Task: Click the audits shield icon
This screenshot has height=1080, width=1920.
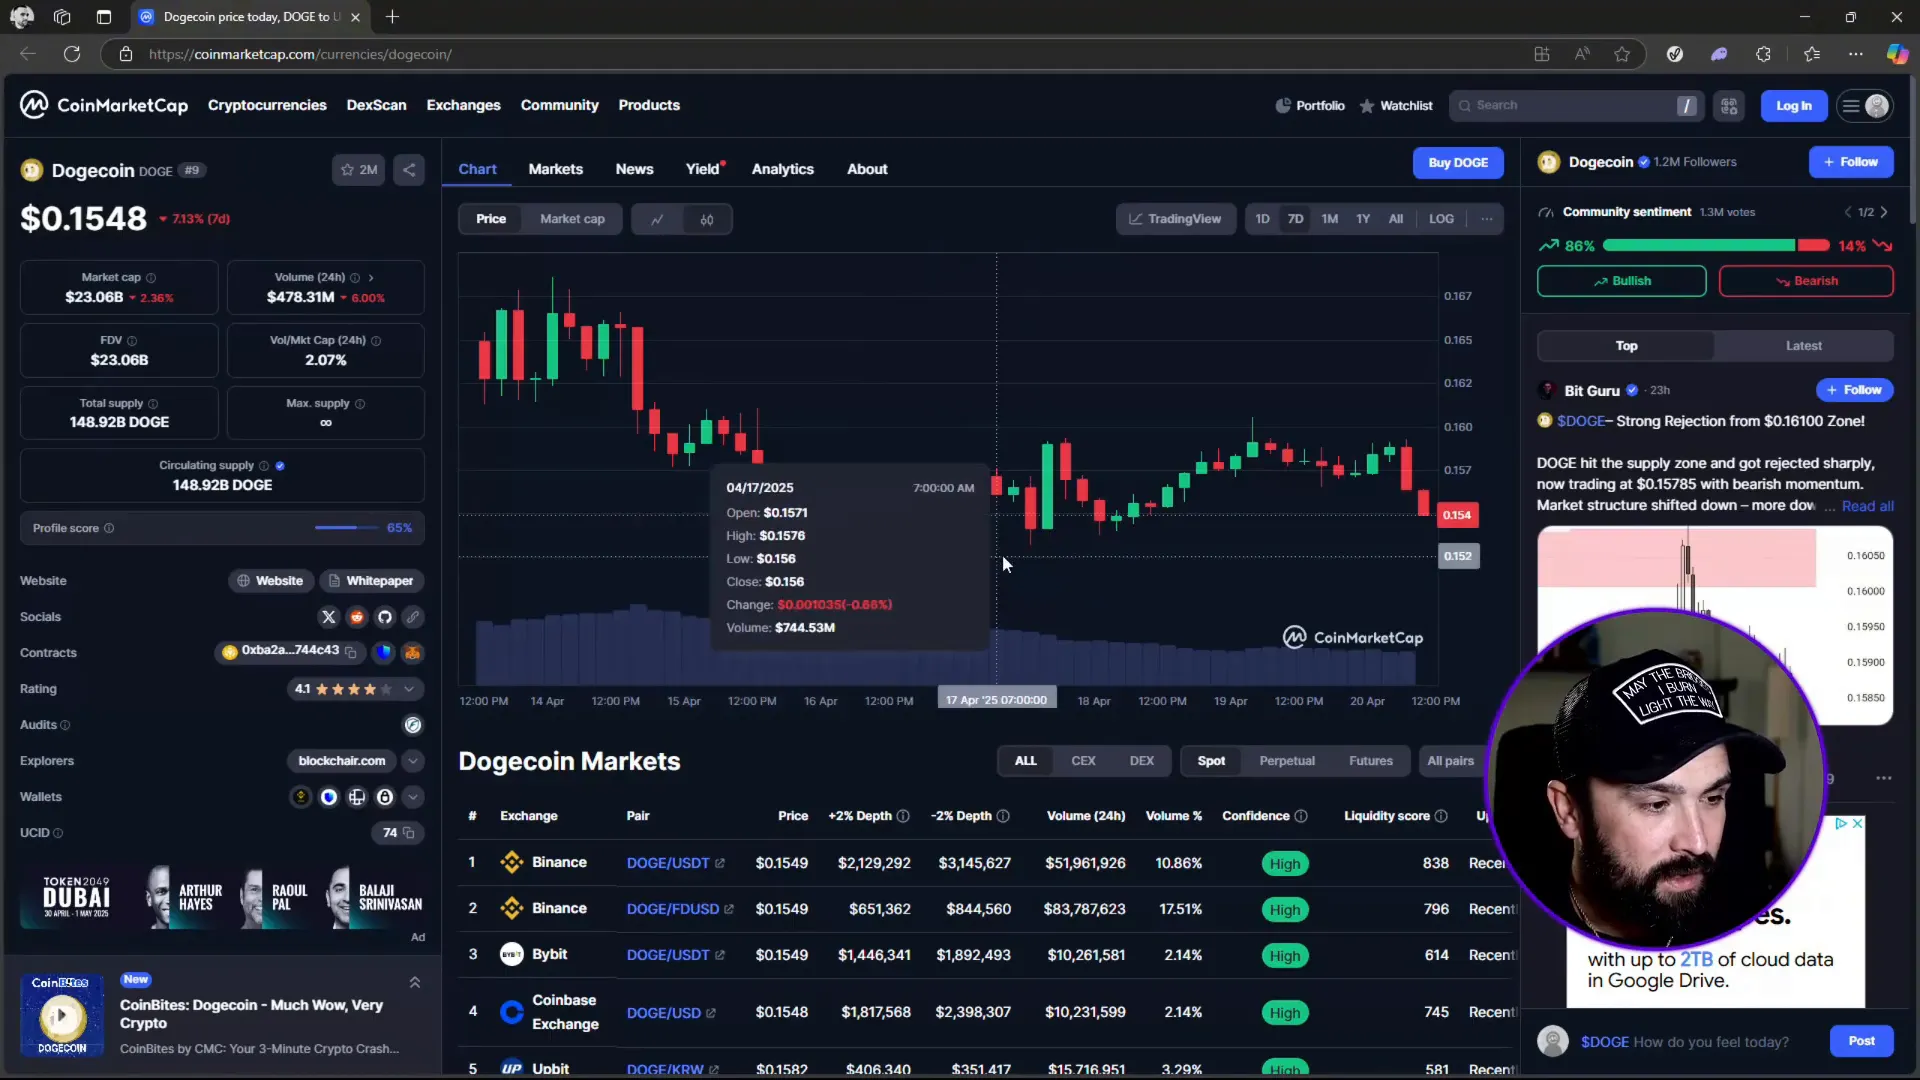Action: tap(413, 725)
